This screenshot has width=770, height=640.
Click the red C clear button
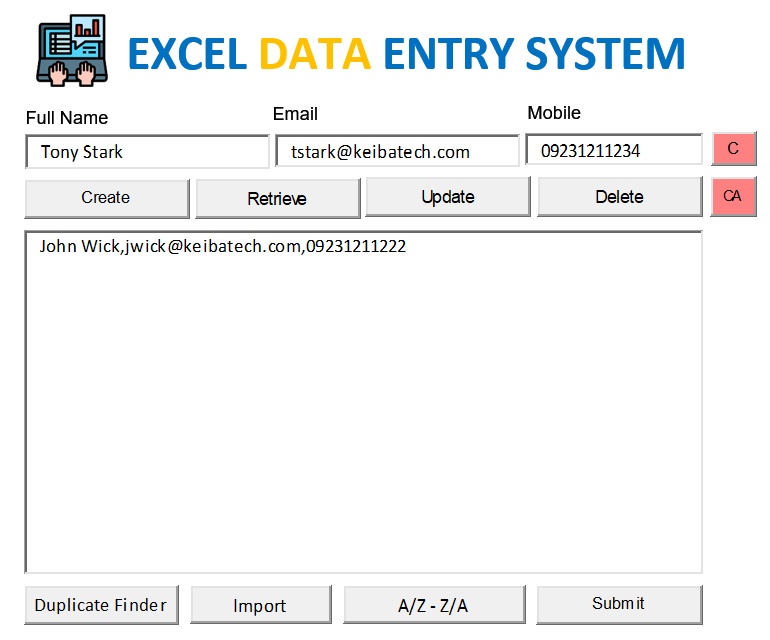pyautogui.click(x=734, y=148)
